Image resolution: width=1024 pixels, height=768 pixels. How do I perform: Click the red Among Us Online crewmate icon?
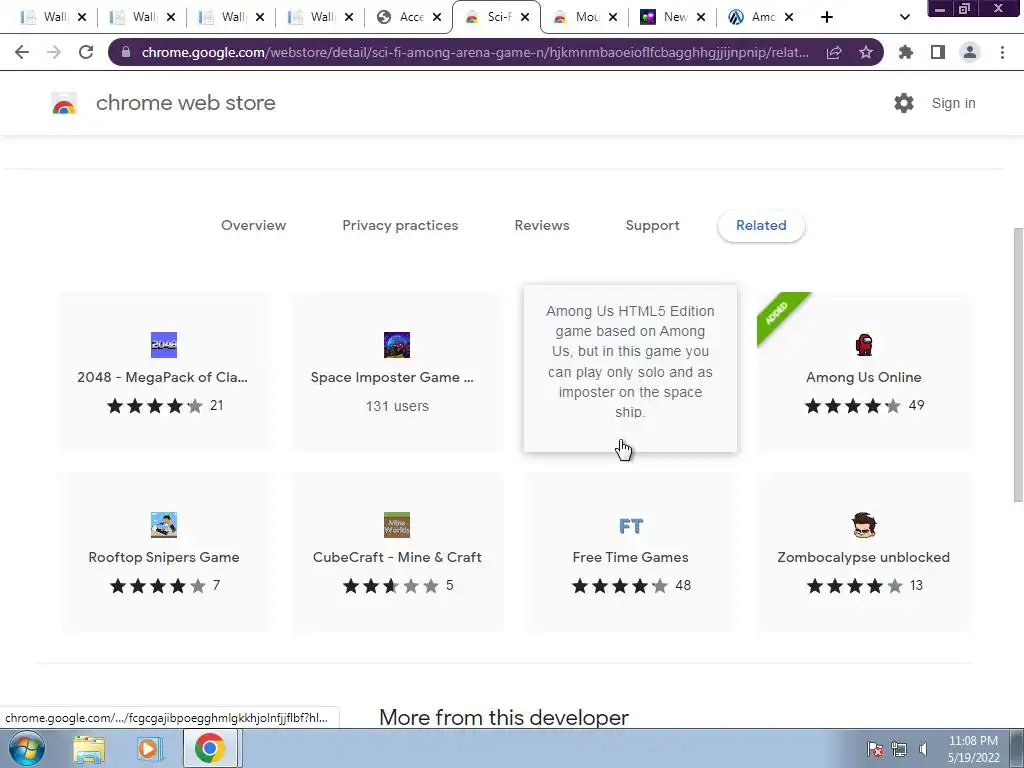[863, 345]
